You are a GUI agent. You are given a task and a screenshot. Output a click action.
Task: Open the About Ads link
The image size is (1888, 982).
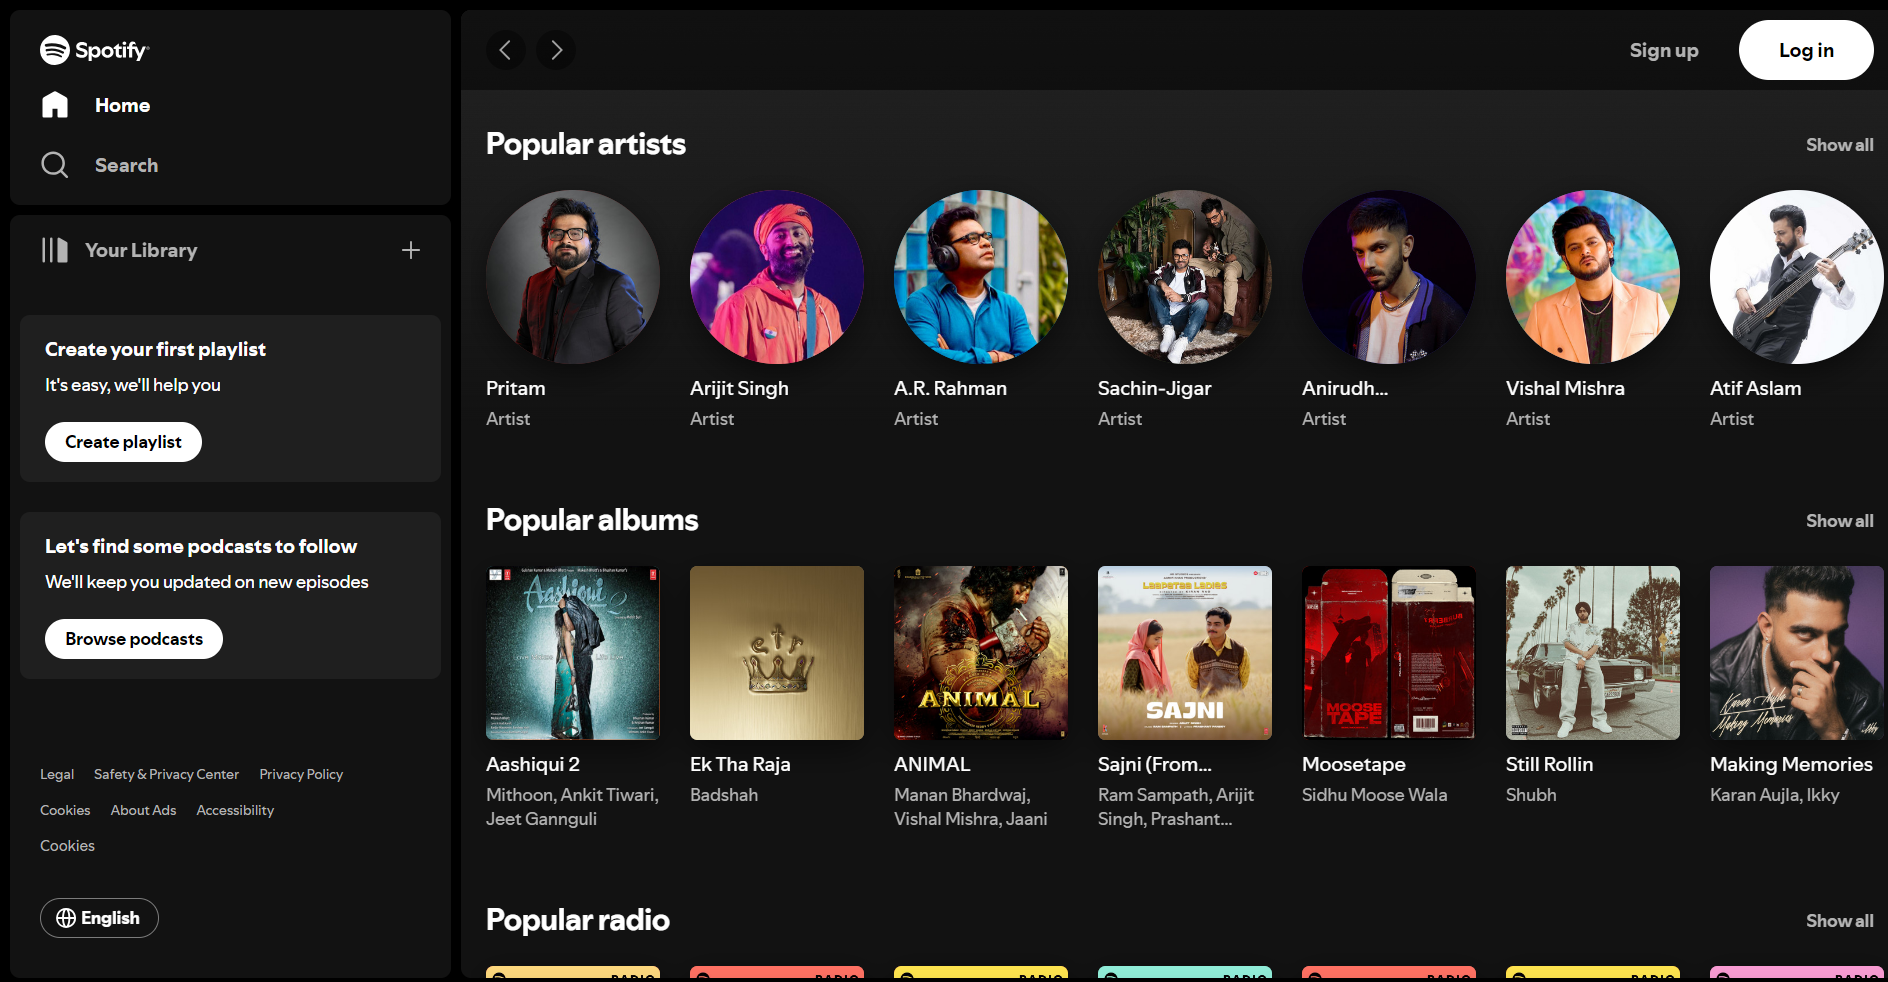143,810
